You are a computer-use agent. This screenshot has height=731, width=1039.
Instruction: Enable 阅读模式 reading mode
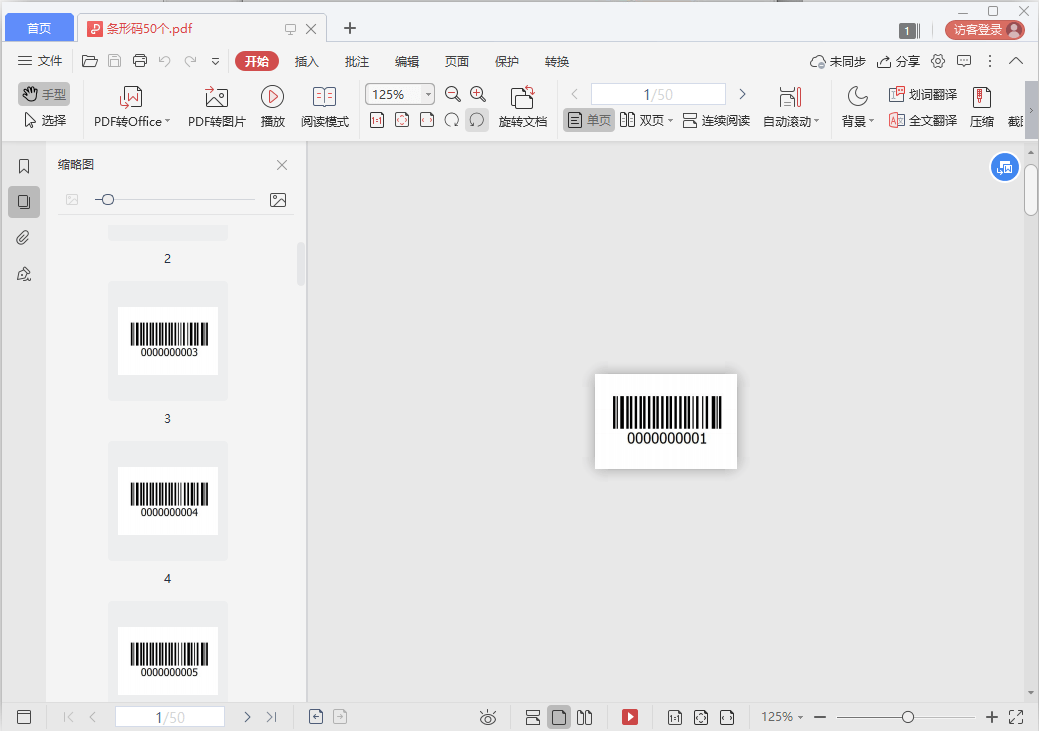(325, 106)
